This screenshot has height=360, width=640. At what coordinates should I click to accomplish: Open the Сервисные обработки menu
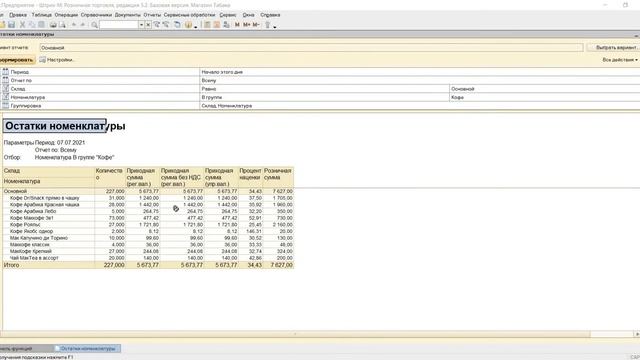[189, 15]
